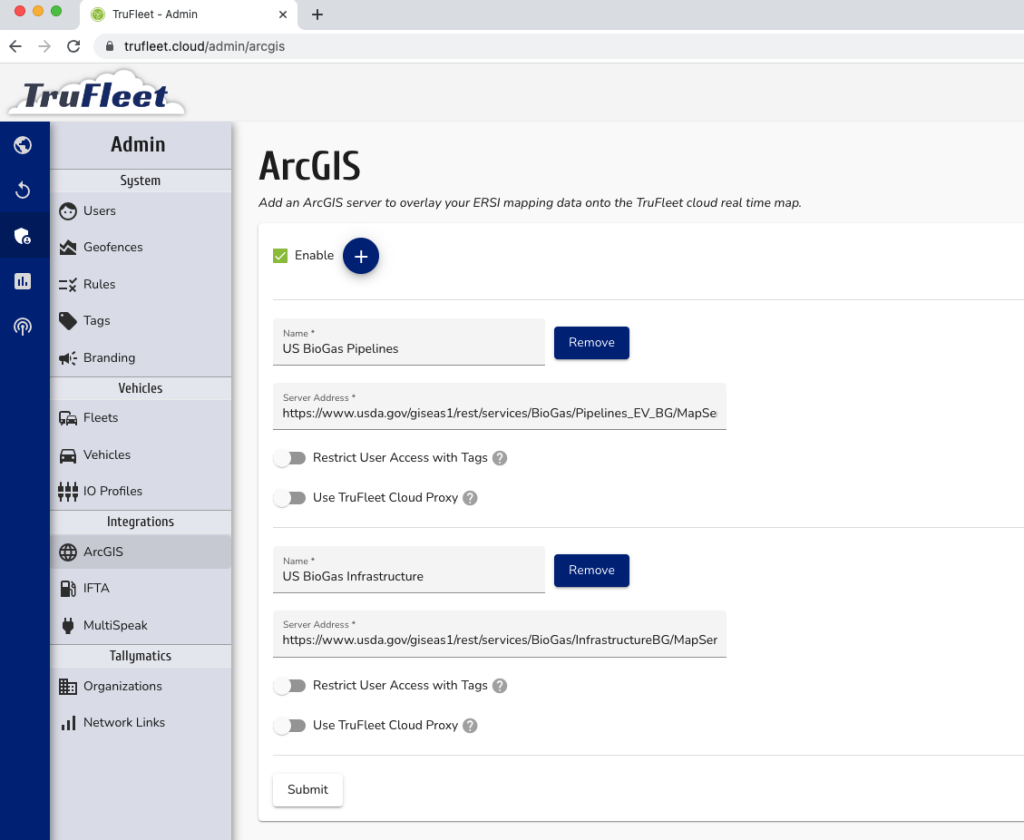Uncheck the Enable checkbox
1024x840 pixels.
280,256
